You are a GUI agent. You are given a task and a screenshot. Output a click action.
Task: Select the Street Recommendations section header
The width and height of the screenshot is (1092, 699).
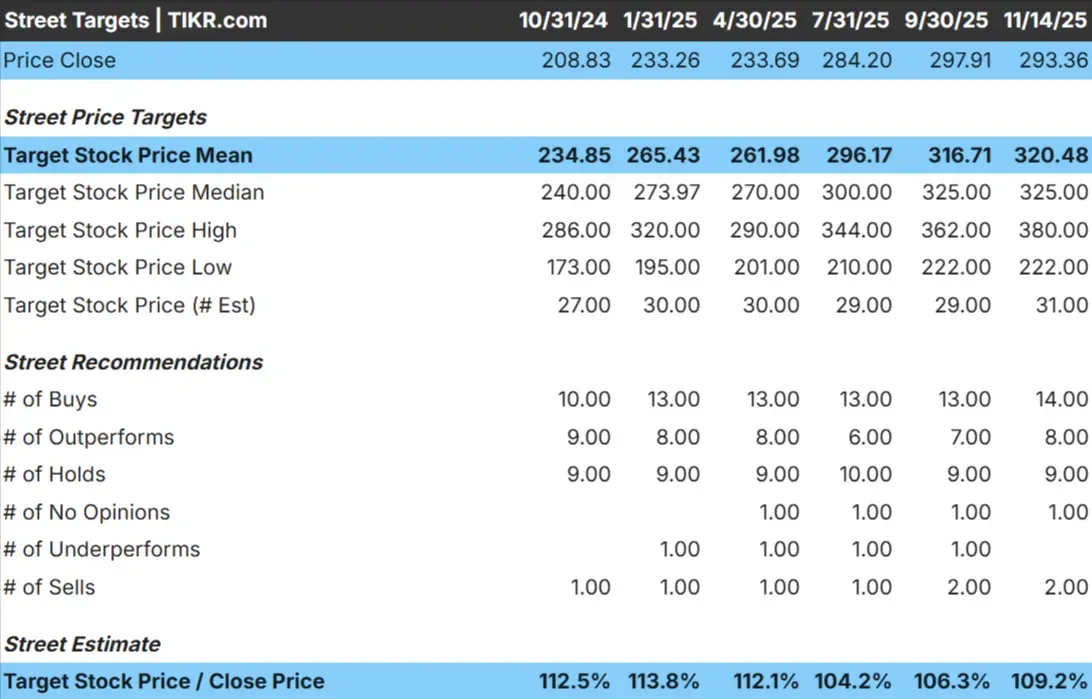click(133, 362)
